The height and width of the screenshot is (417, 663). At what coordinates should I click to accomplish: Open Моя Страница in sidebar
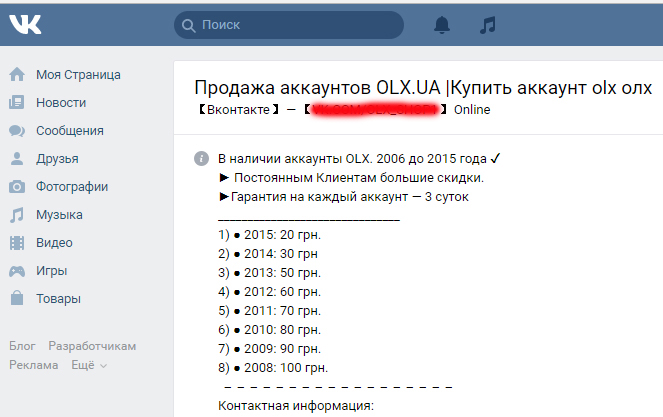[x=78, y=75]
